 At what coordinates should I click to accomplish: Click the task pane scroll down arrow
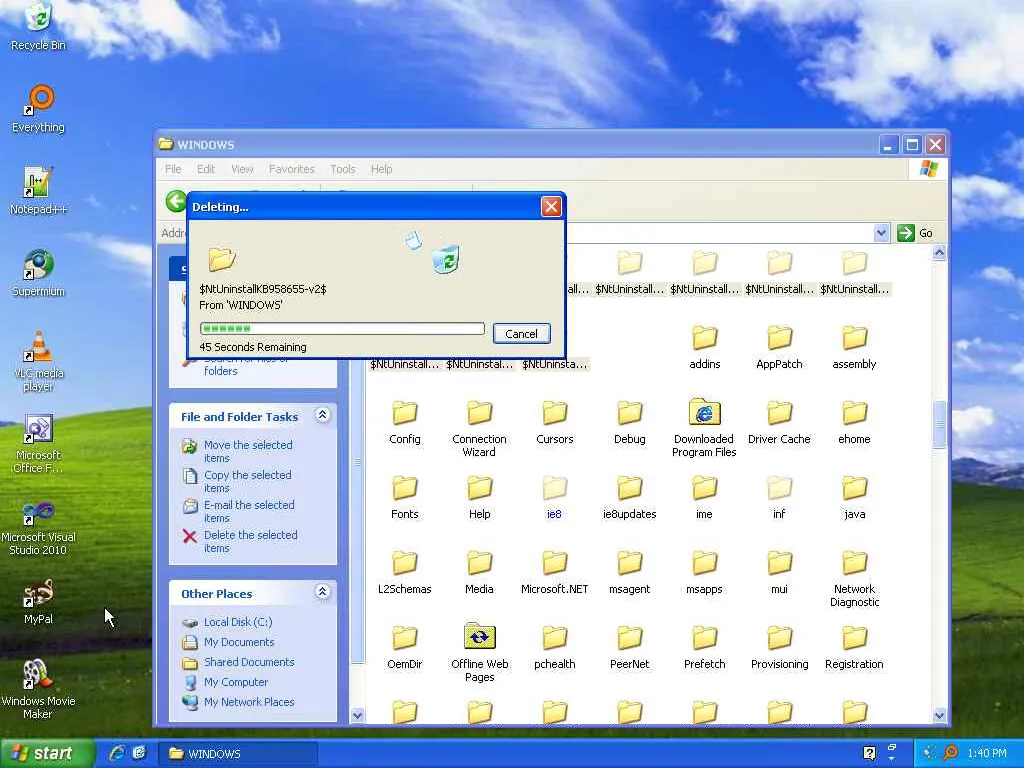(x=357, y=715)
